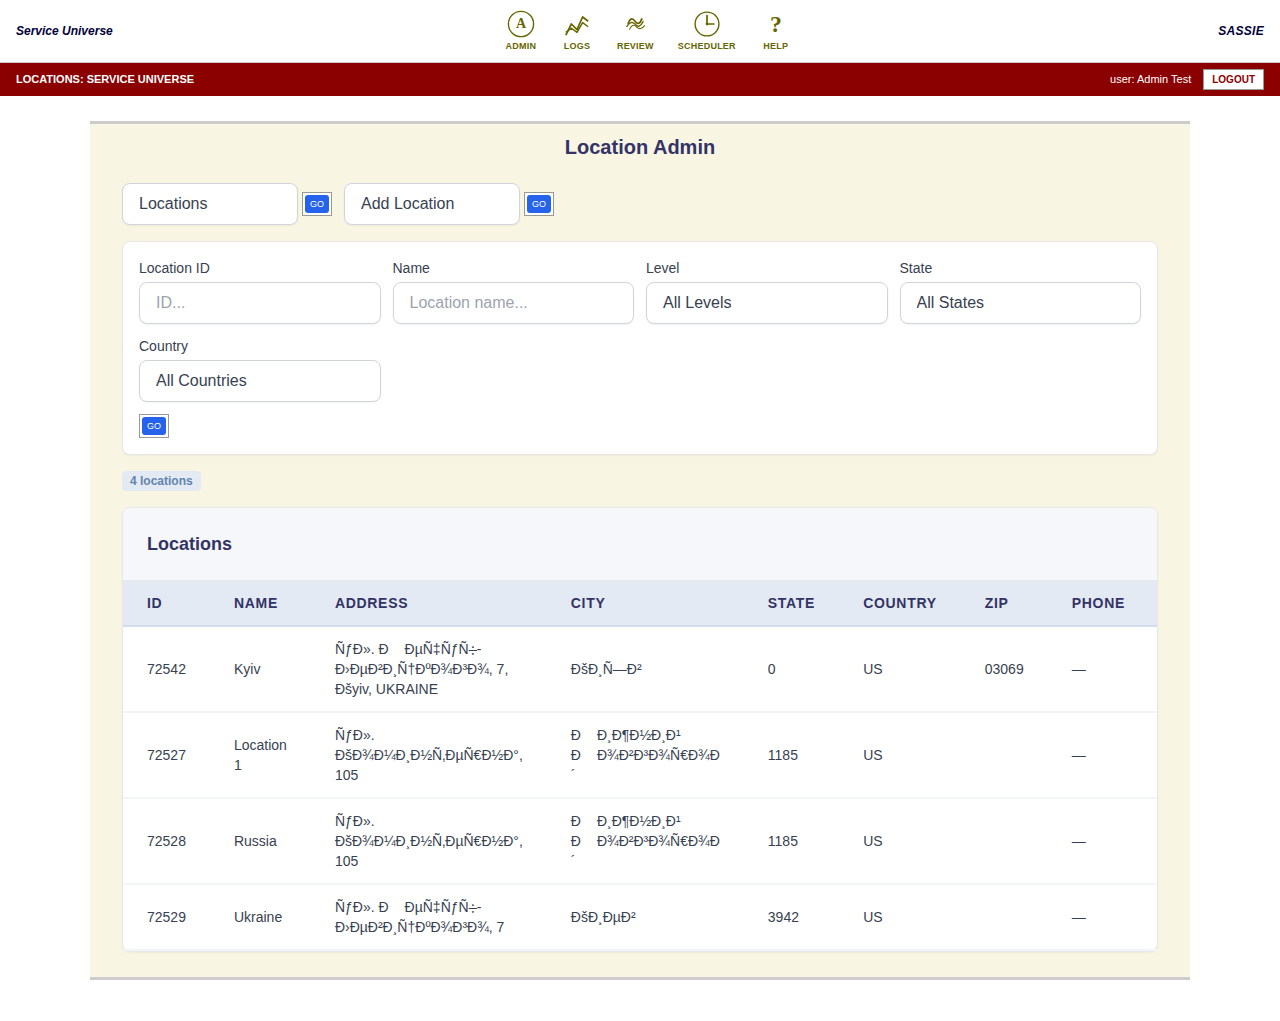Expand the All States dropdown
Screen dimensions: 1280x1021
coord(1020,303)
